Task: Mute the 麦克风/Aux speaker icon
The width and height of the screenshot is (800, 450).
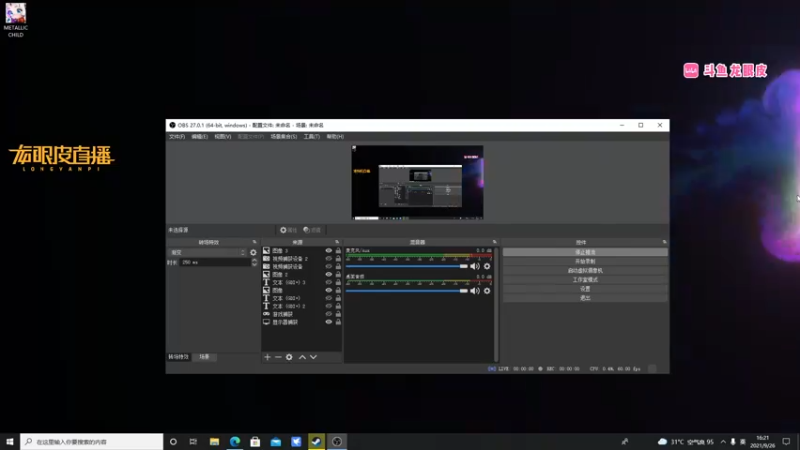Action: tap(475, 266)
